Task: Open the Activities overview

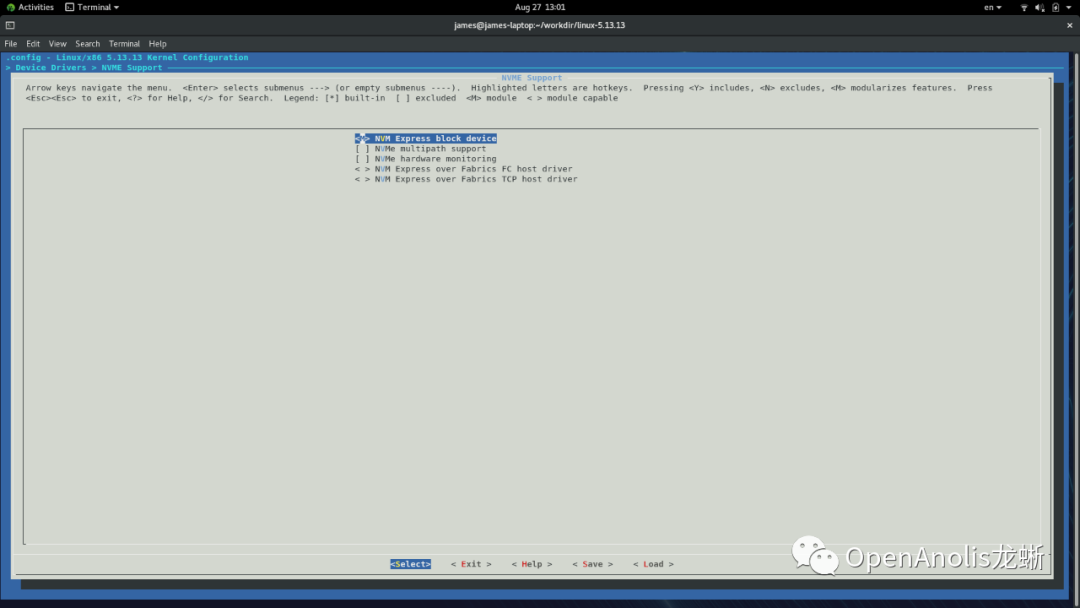Action: tap(30, 7)
